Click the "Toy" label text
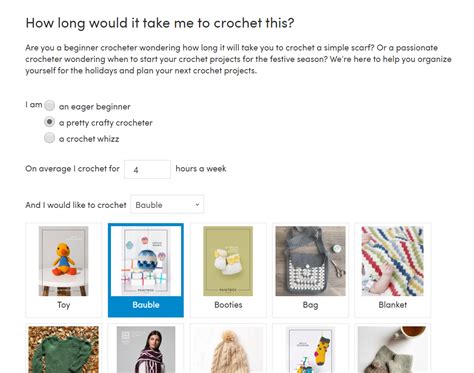The width and height of the screenshot is (474, 373). [x=63, y=305]
